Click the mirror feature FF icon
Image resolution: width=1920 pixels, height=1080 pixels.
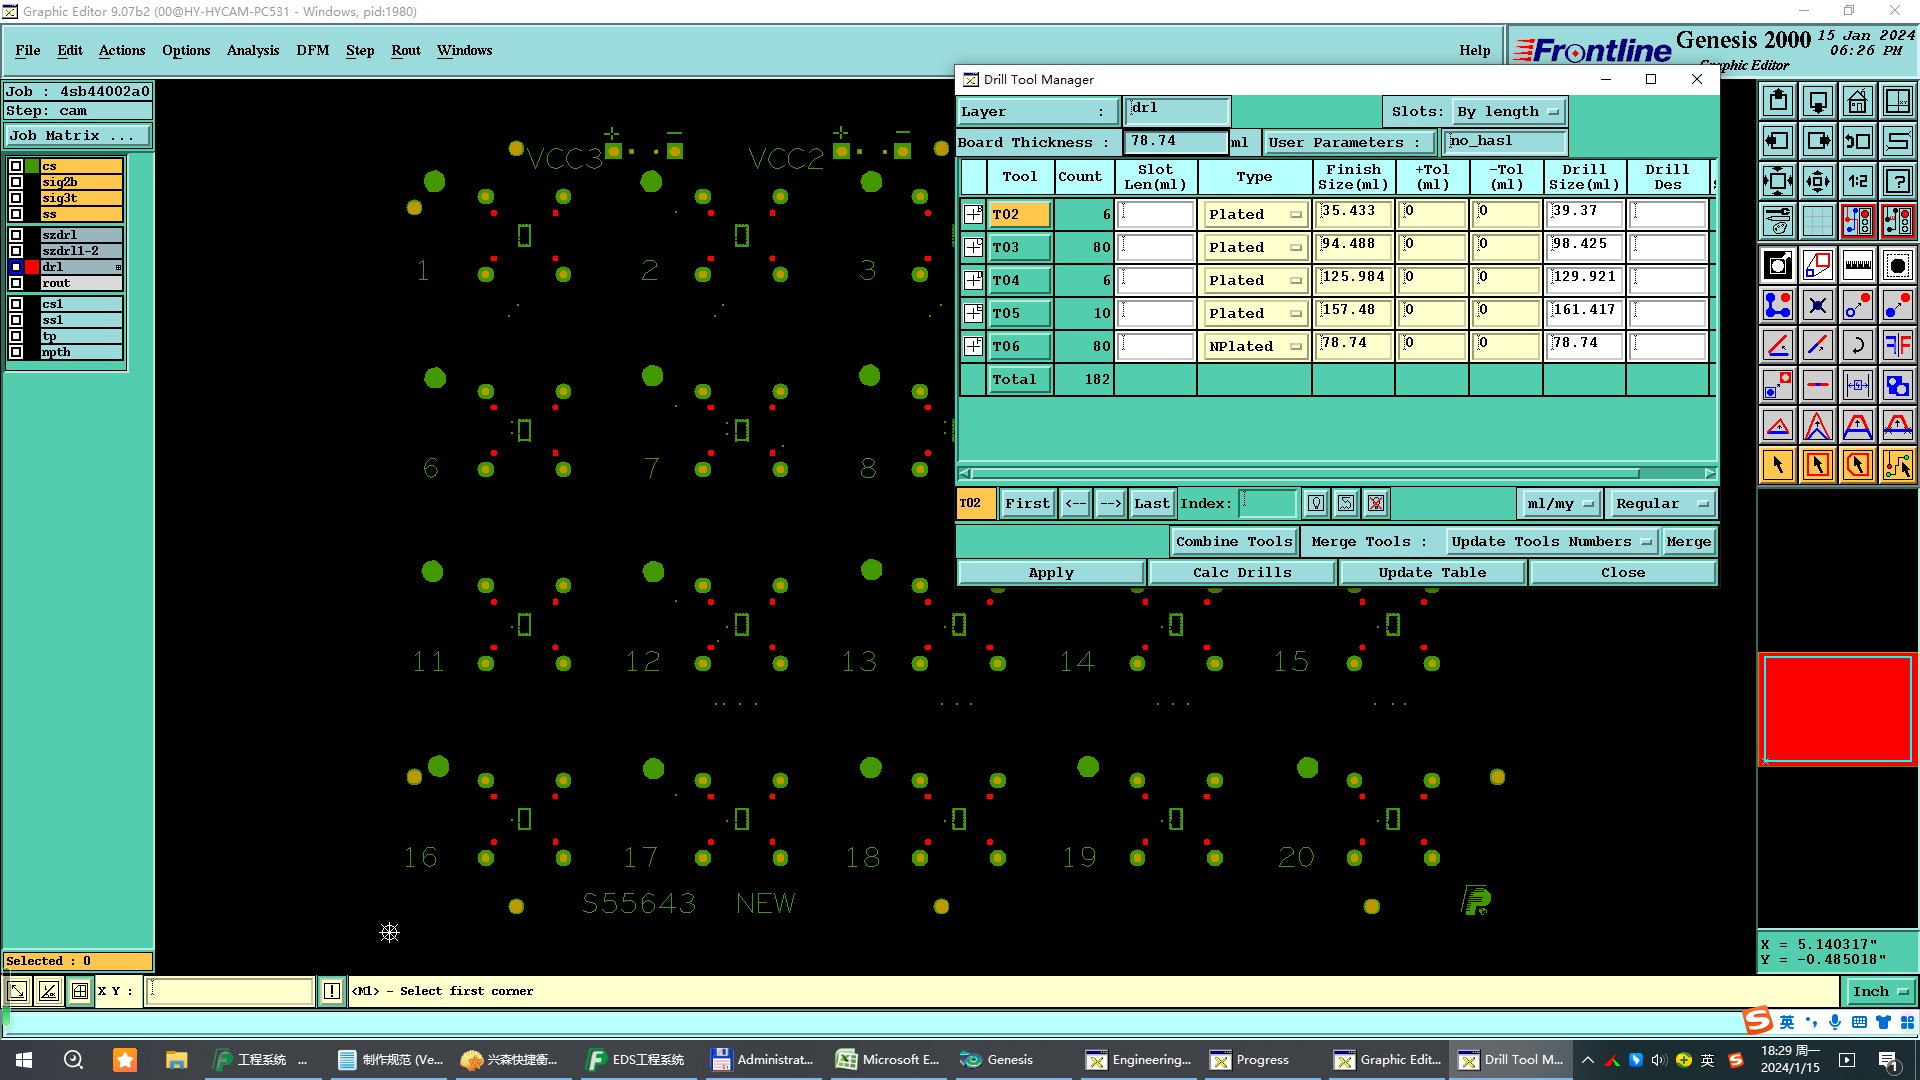click(1897, 345)
